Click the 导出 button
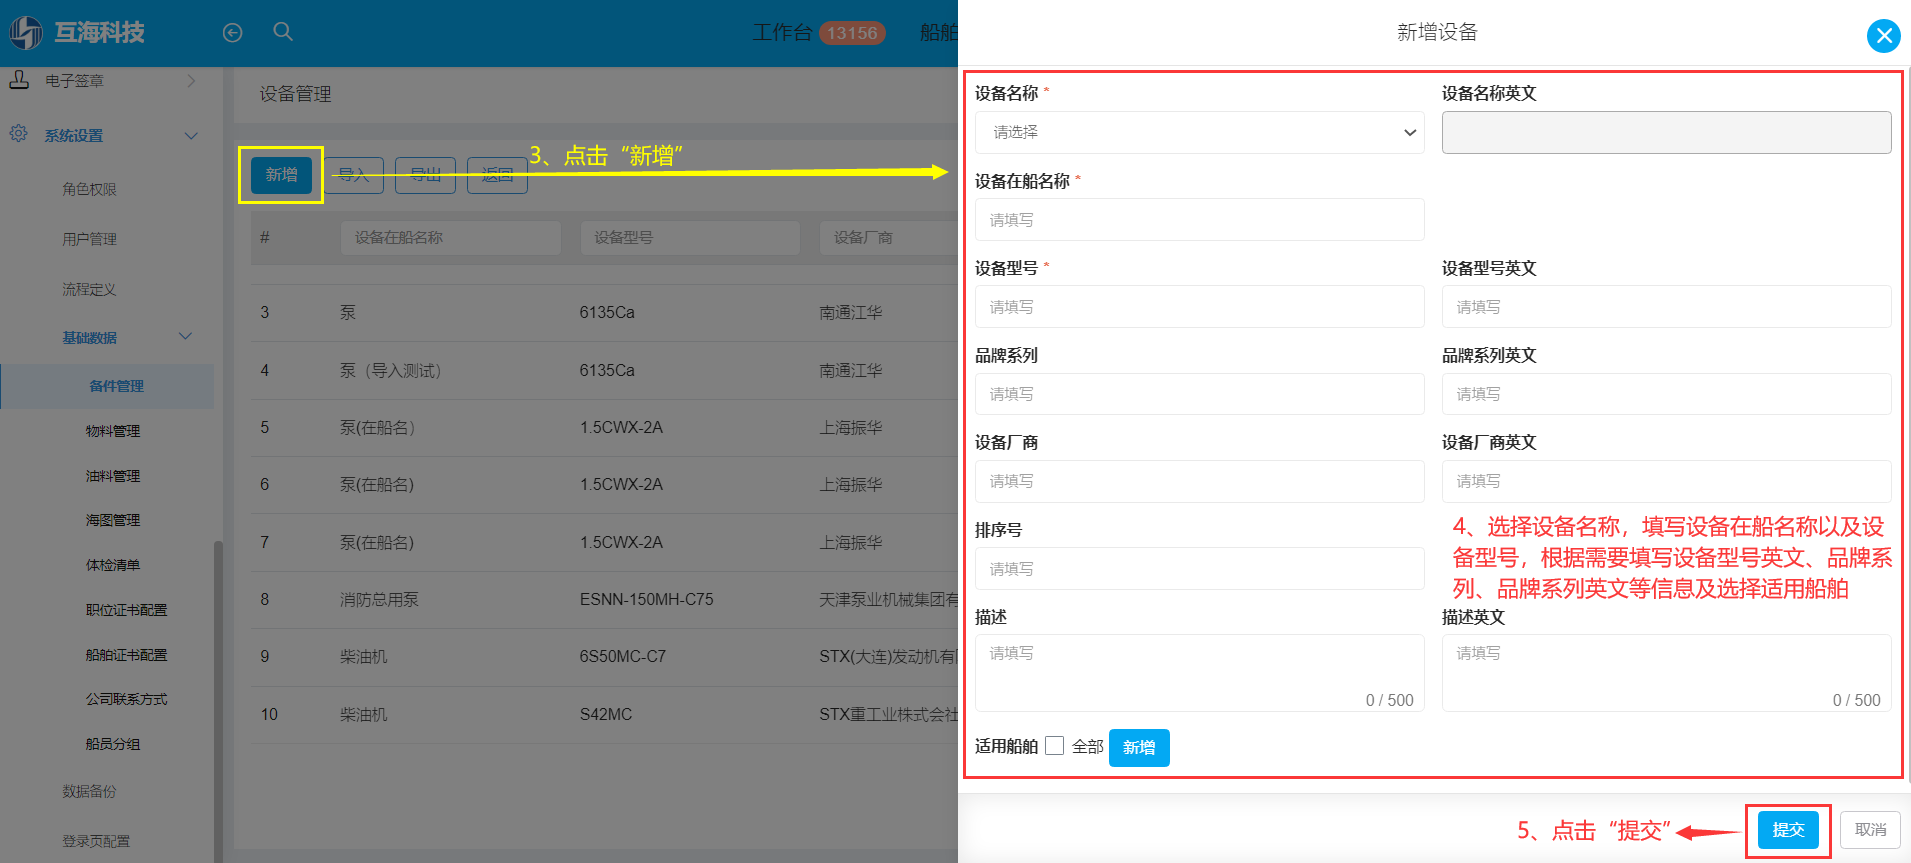Screen dimensions: 1911x863 point(425,175)
